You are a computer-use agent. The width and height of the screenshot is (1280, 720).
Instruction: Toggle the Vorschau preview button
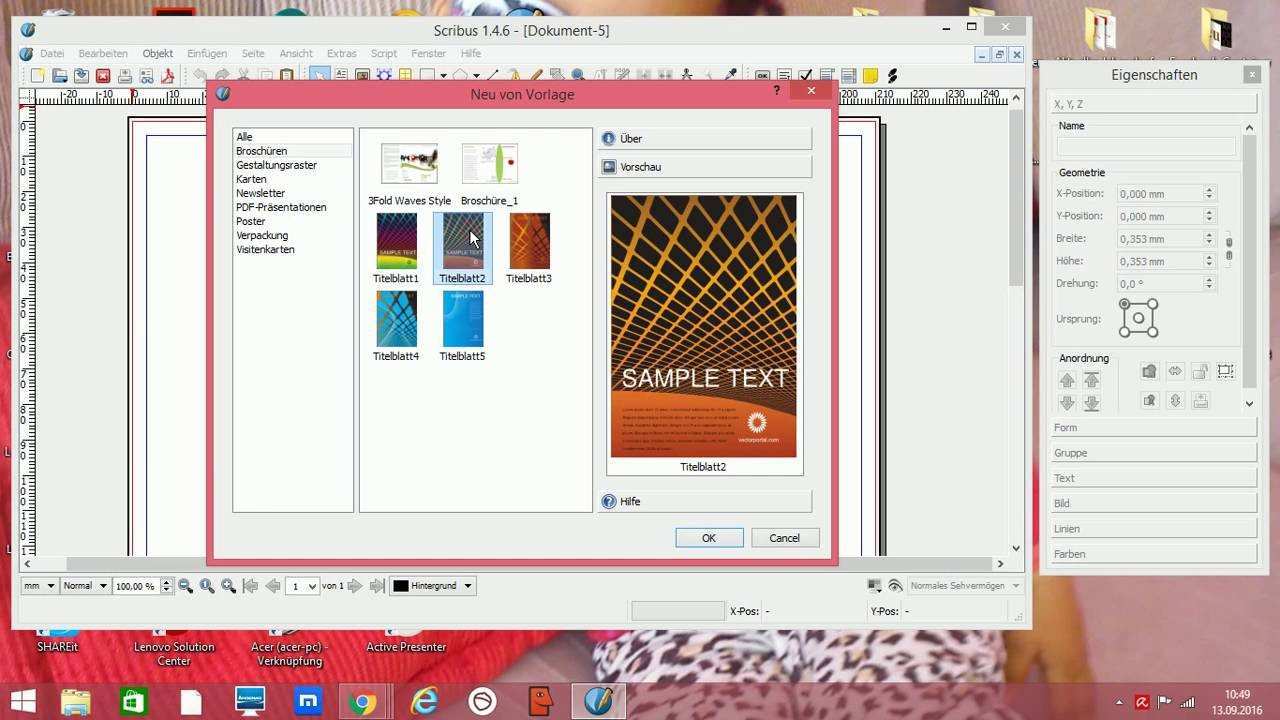pos(705,167)
